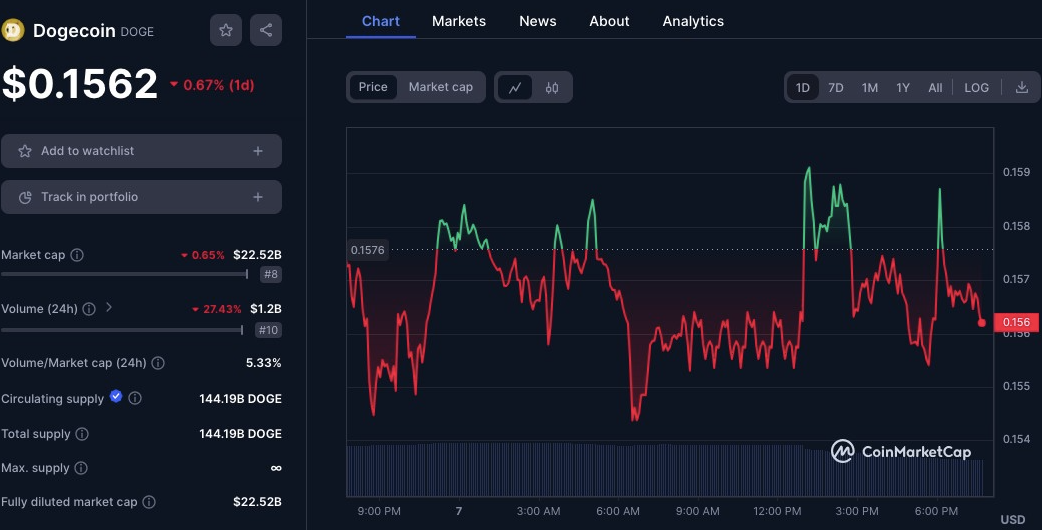Toggle LOG scale
This screenshot has height=530, width=1042.
coord(976,88)
